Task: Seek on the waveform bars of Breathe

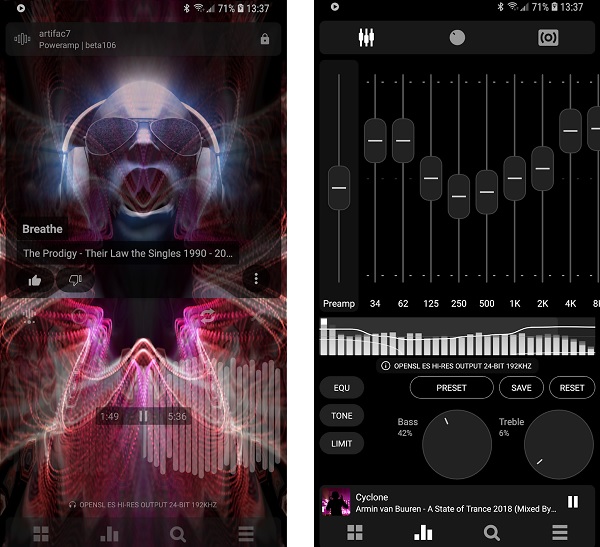Action: (212, 417)
